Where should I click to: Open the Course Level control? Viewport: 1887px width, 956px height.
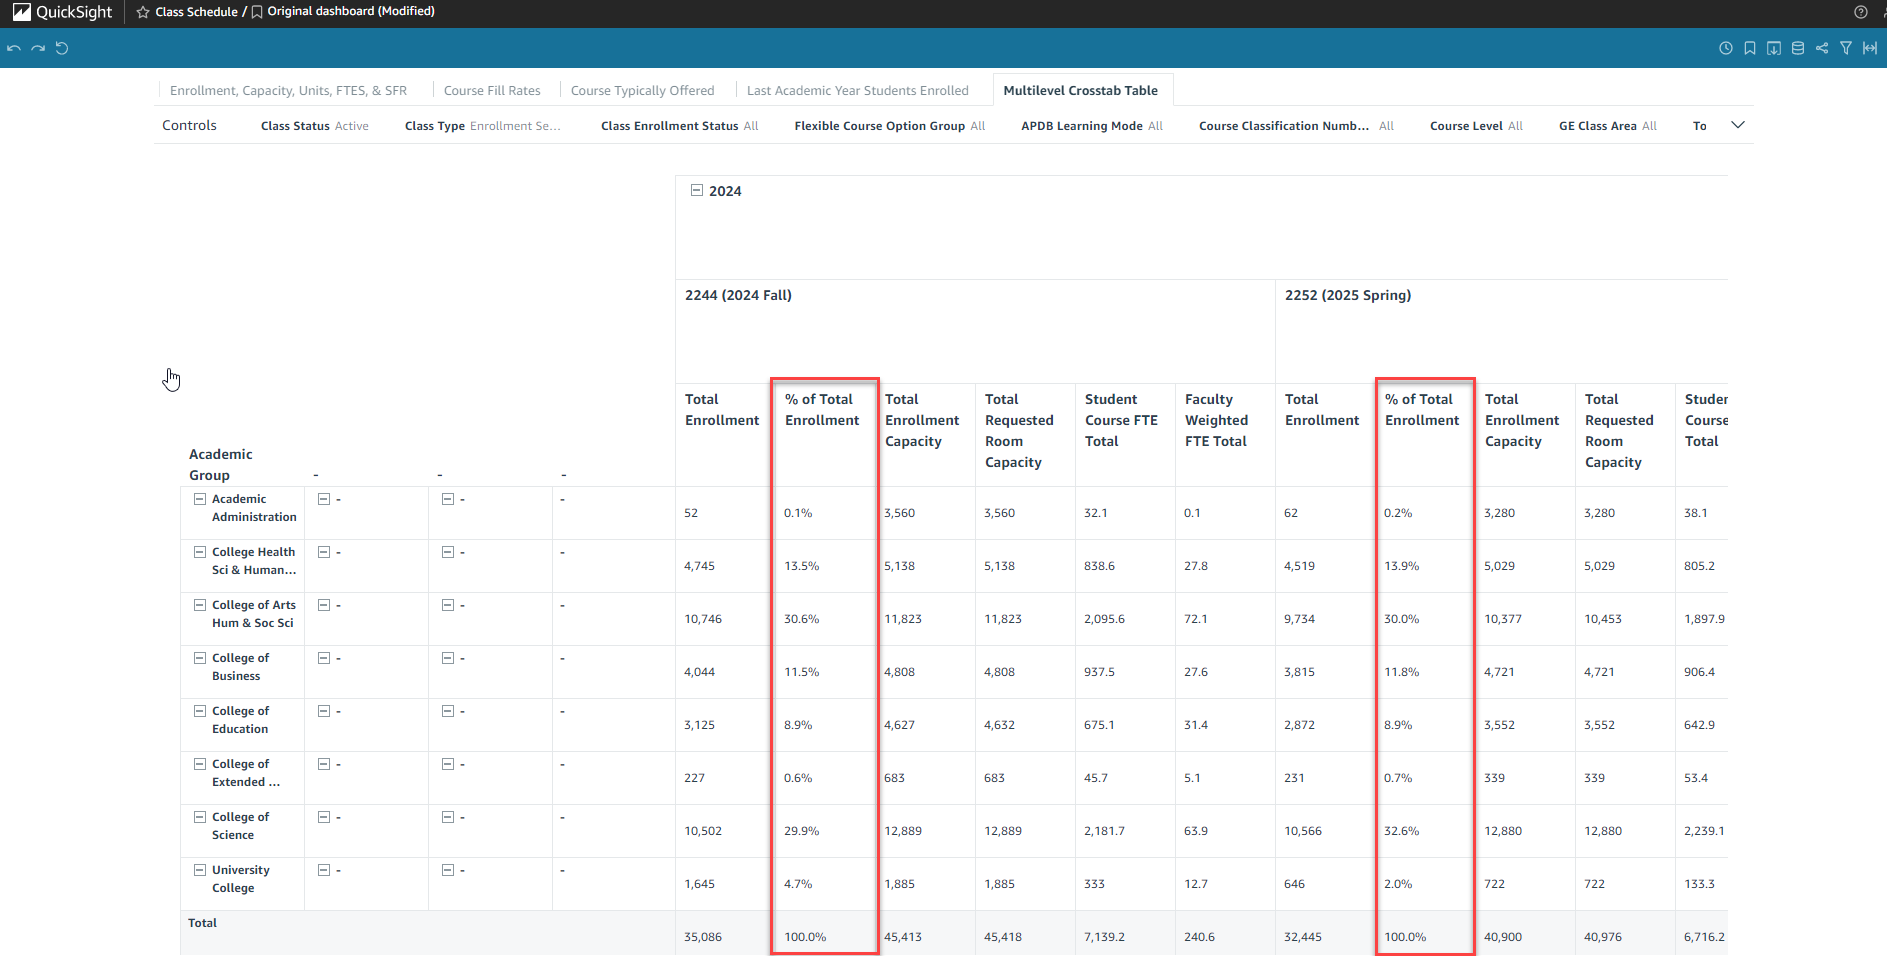pos(1477,126)
